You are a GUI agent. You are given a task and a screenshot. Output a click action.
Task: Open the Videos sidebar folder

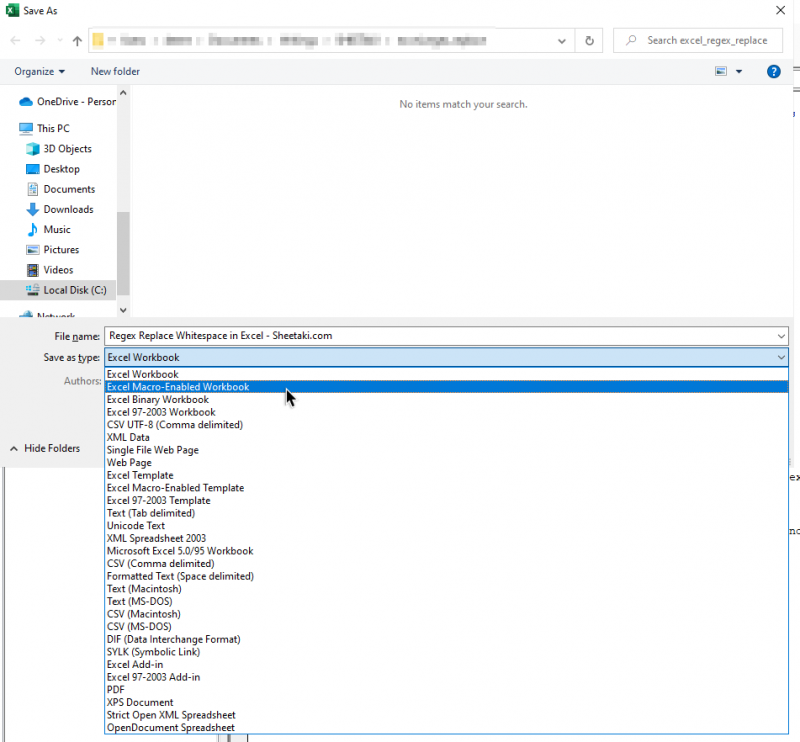59,269
